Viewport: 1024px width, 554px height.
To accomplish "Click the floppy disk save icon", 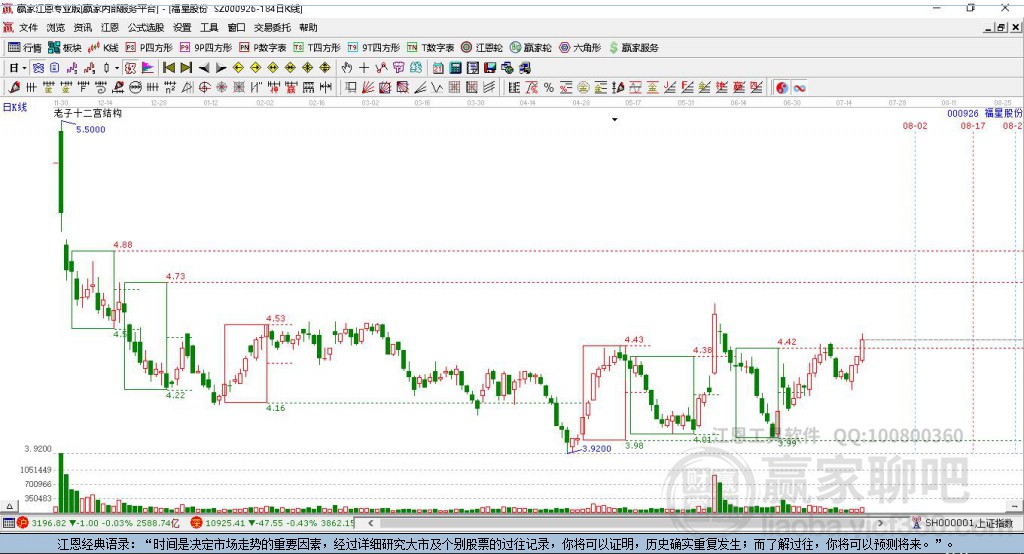I will [x=490, y=68].
